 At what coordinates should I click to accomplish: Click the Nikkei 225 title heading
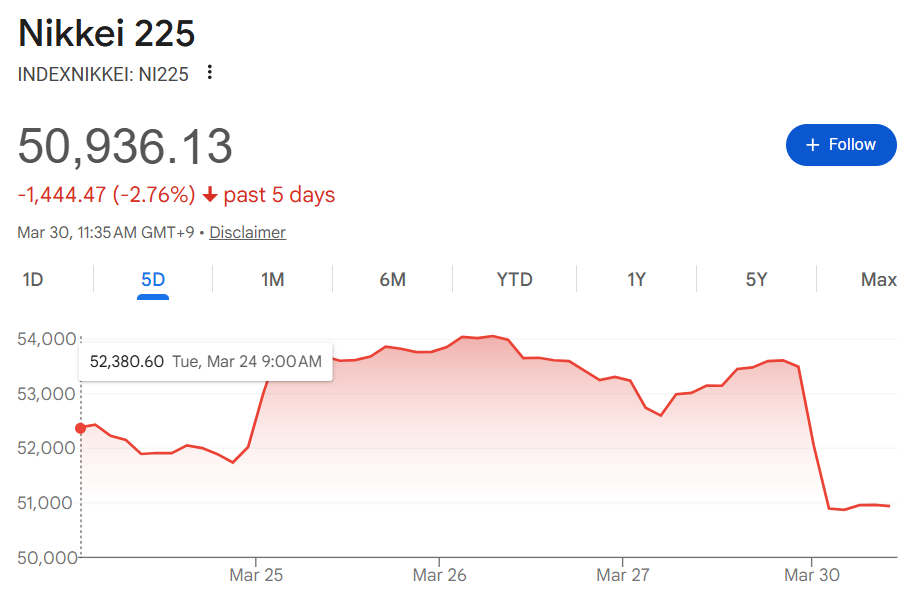tap(107, 33)
